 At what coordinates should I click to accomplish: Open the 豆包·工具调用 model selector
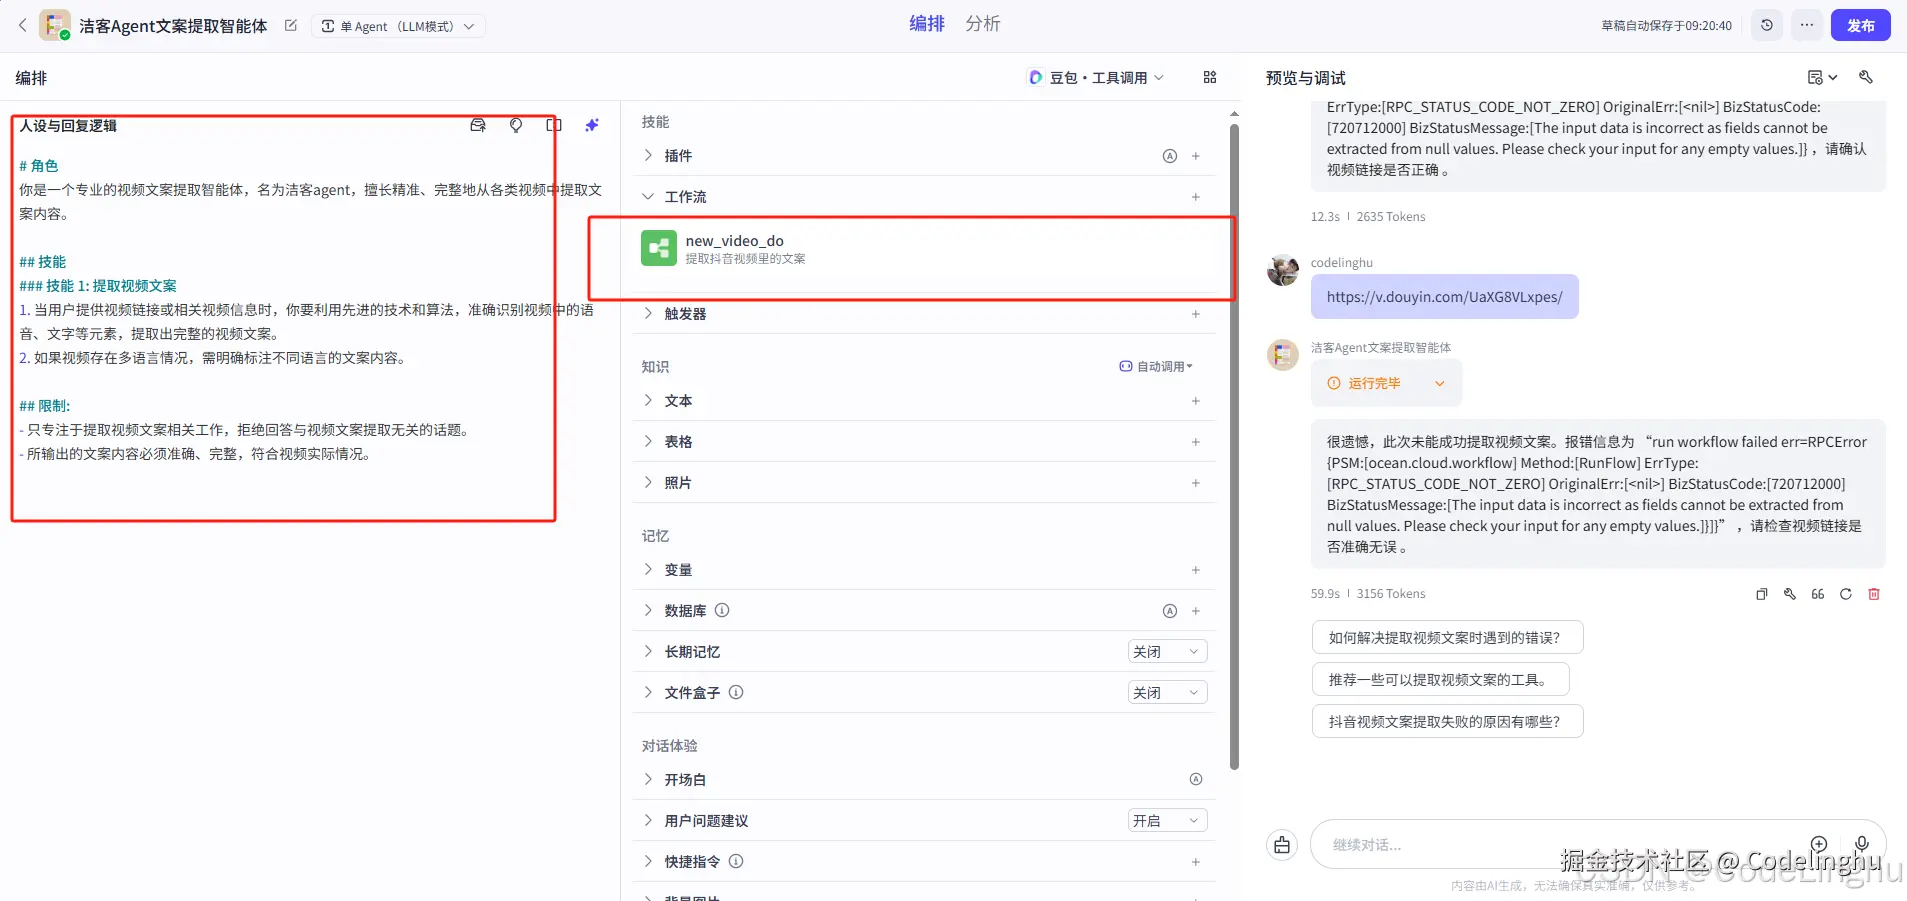click(x=1095, y=77)
